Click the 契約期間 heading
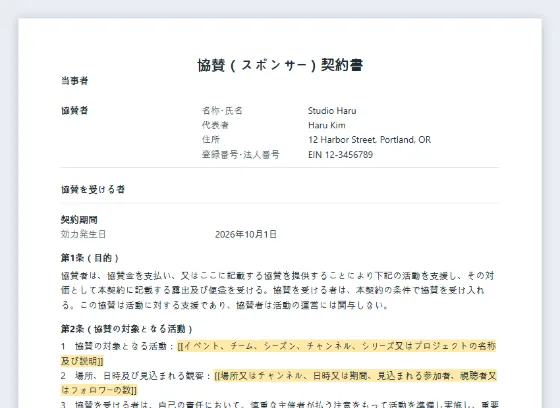The image size is (560, 408). [x=79, y=220]
